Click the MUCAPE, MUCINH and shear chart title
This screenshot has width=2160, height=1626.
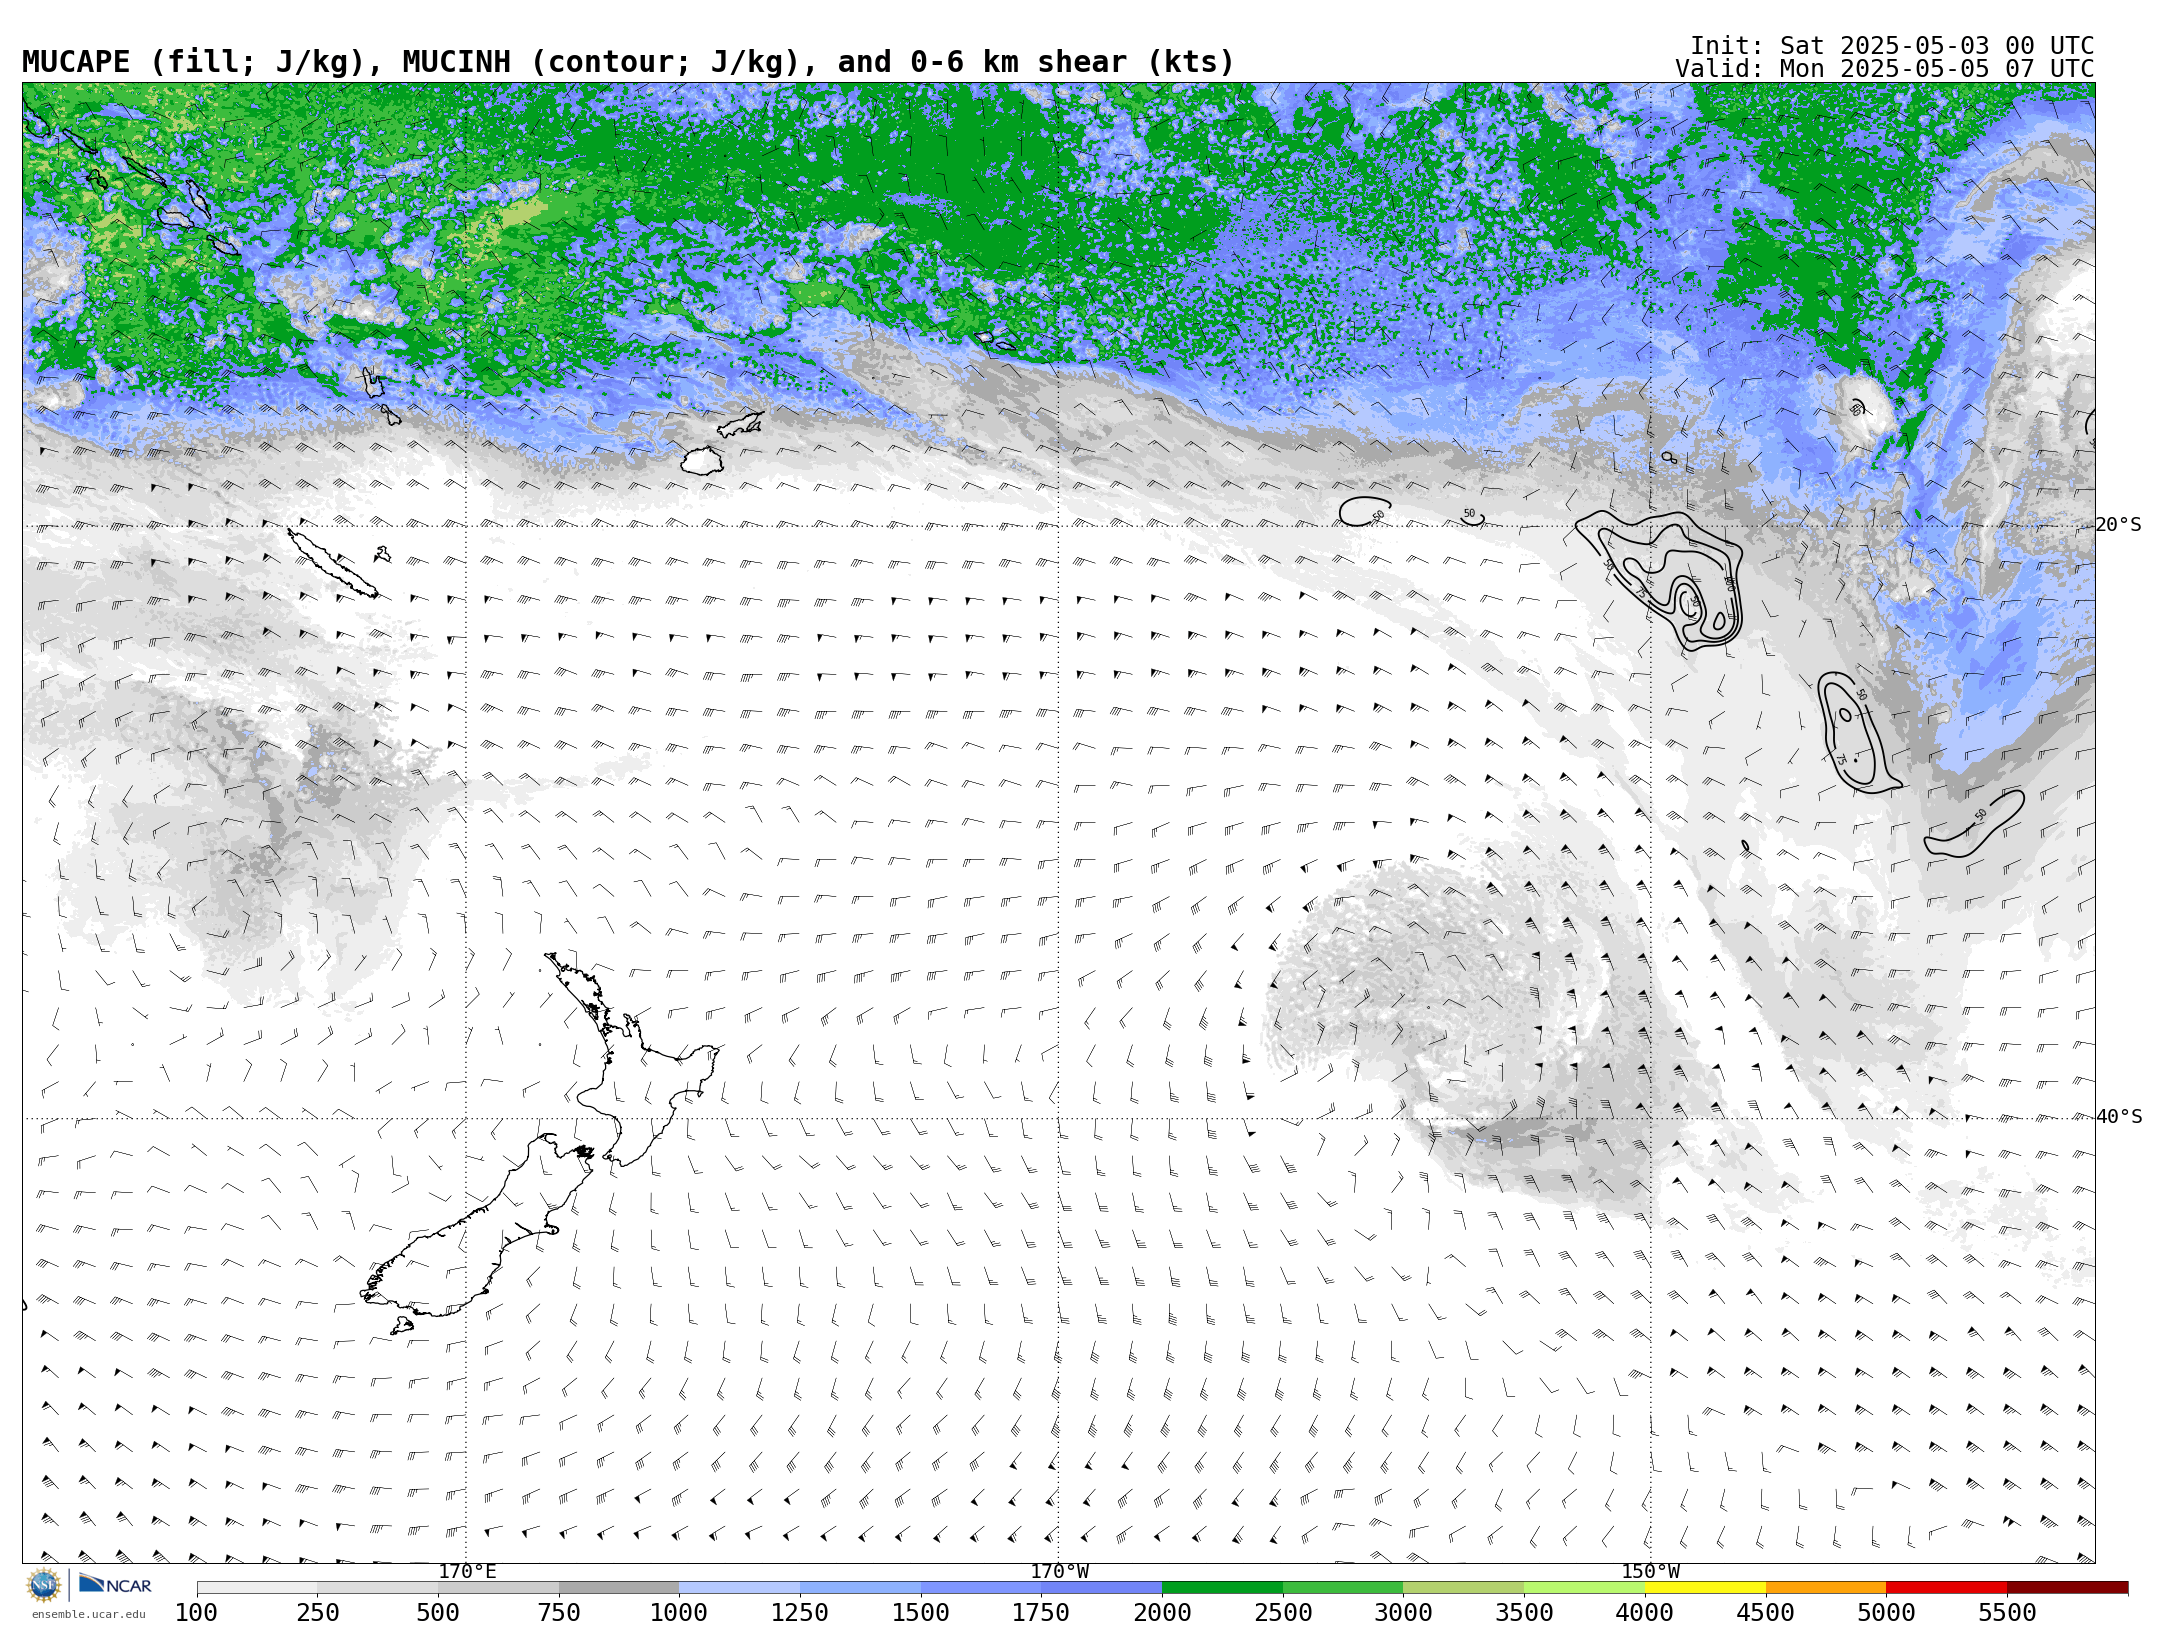[628, 62]
